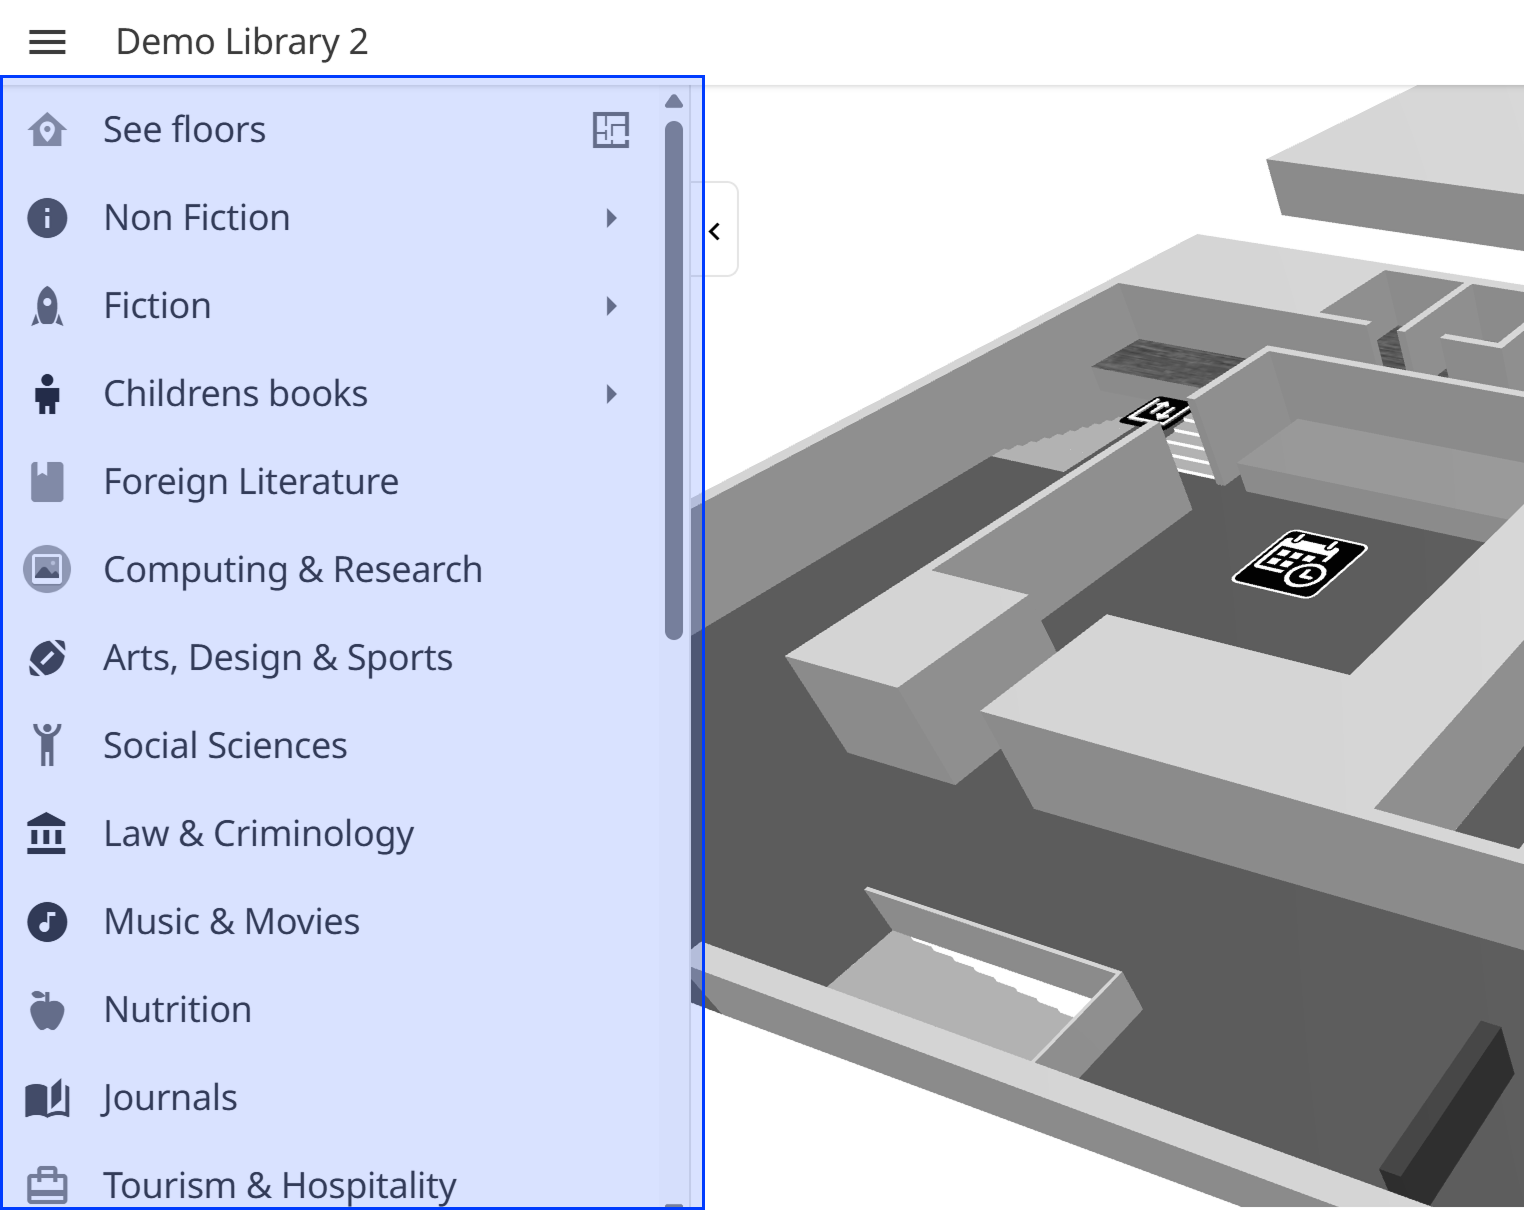The image size is (1524, 1210).
Task: Open the Journals section
Action: (x=170, y=1098)
